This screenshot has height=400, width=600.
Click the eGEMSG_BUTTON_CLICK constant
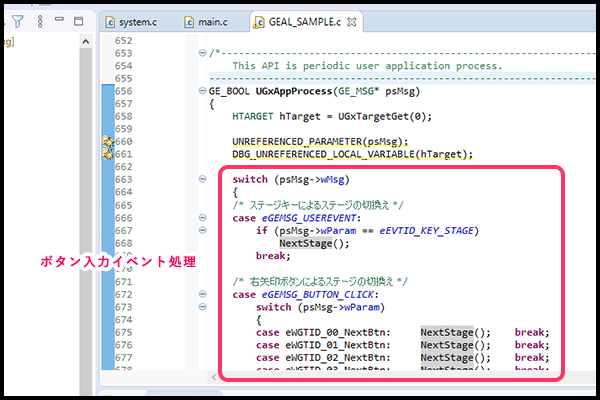[318, 295]
